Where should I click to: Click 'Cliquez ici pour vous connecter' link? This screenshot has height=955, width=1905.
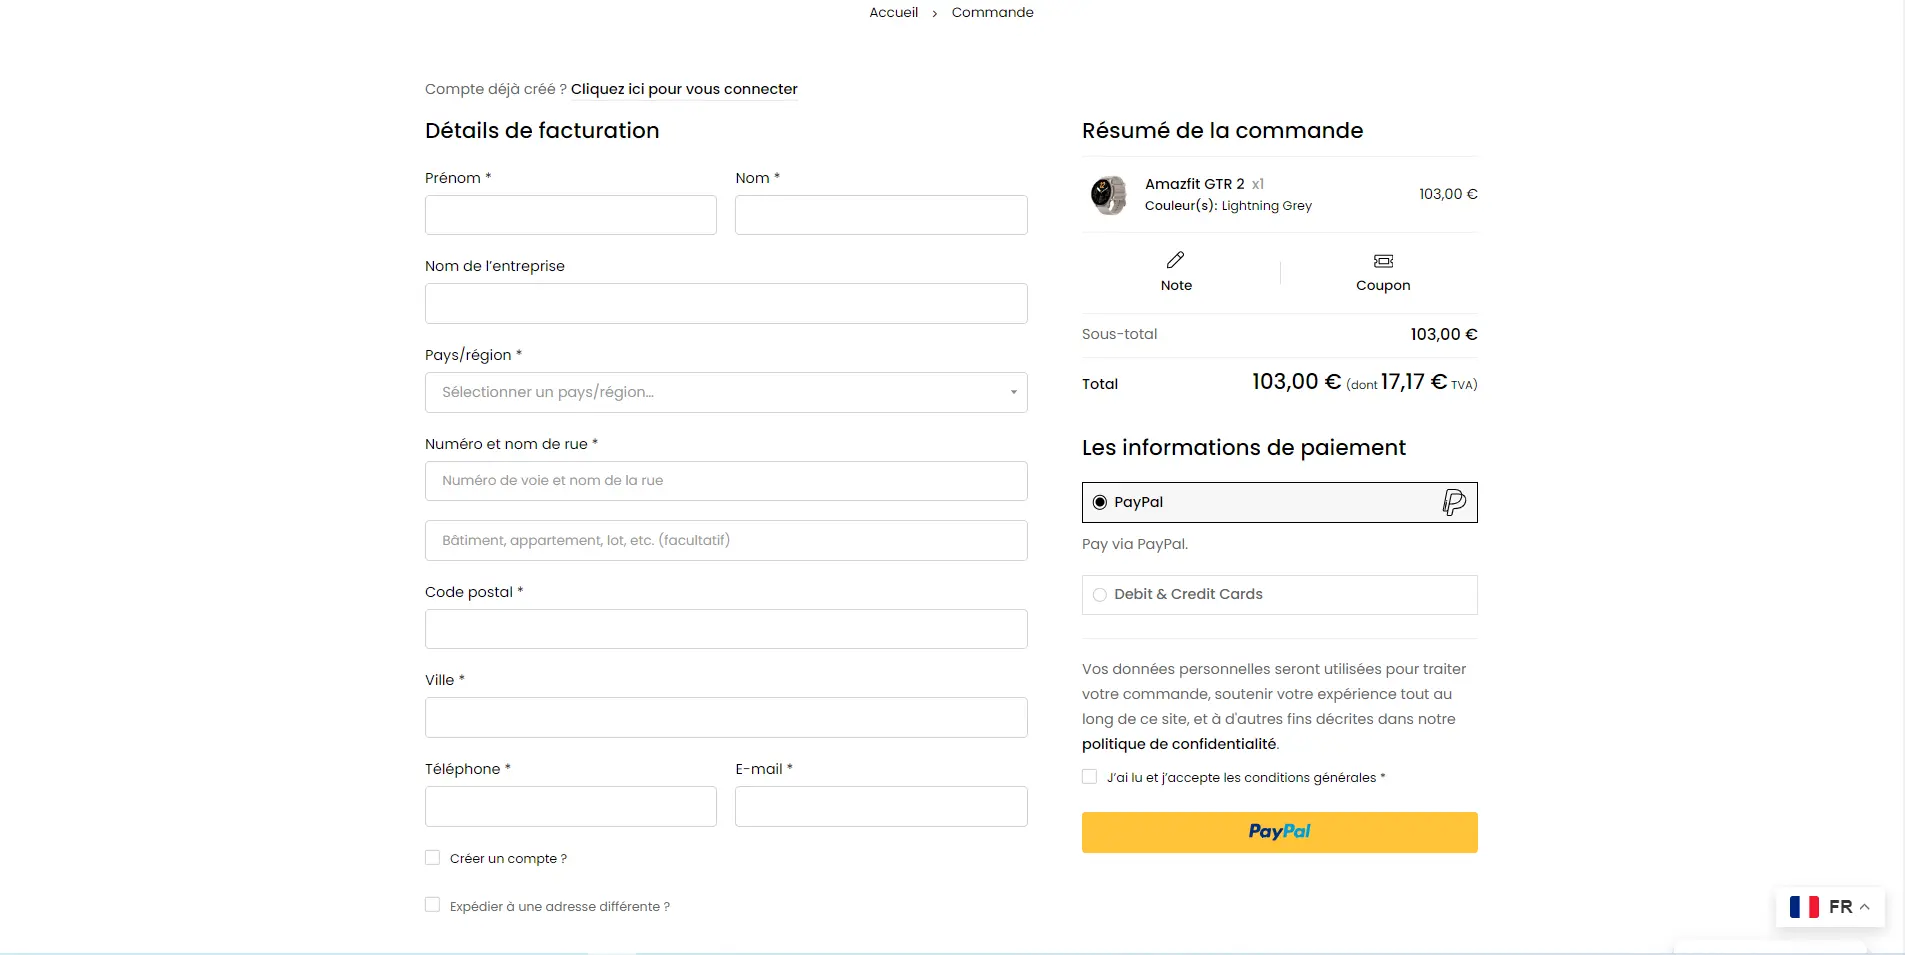tap(684, 89)
